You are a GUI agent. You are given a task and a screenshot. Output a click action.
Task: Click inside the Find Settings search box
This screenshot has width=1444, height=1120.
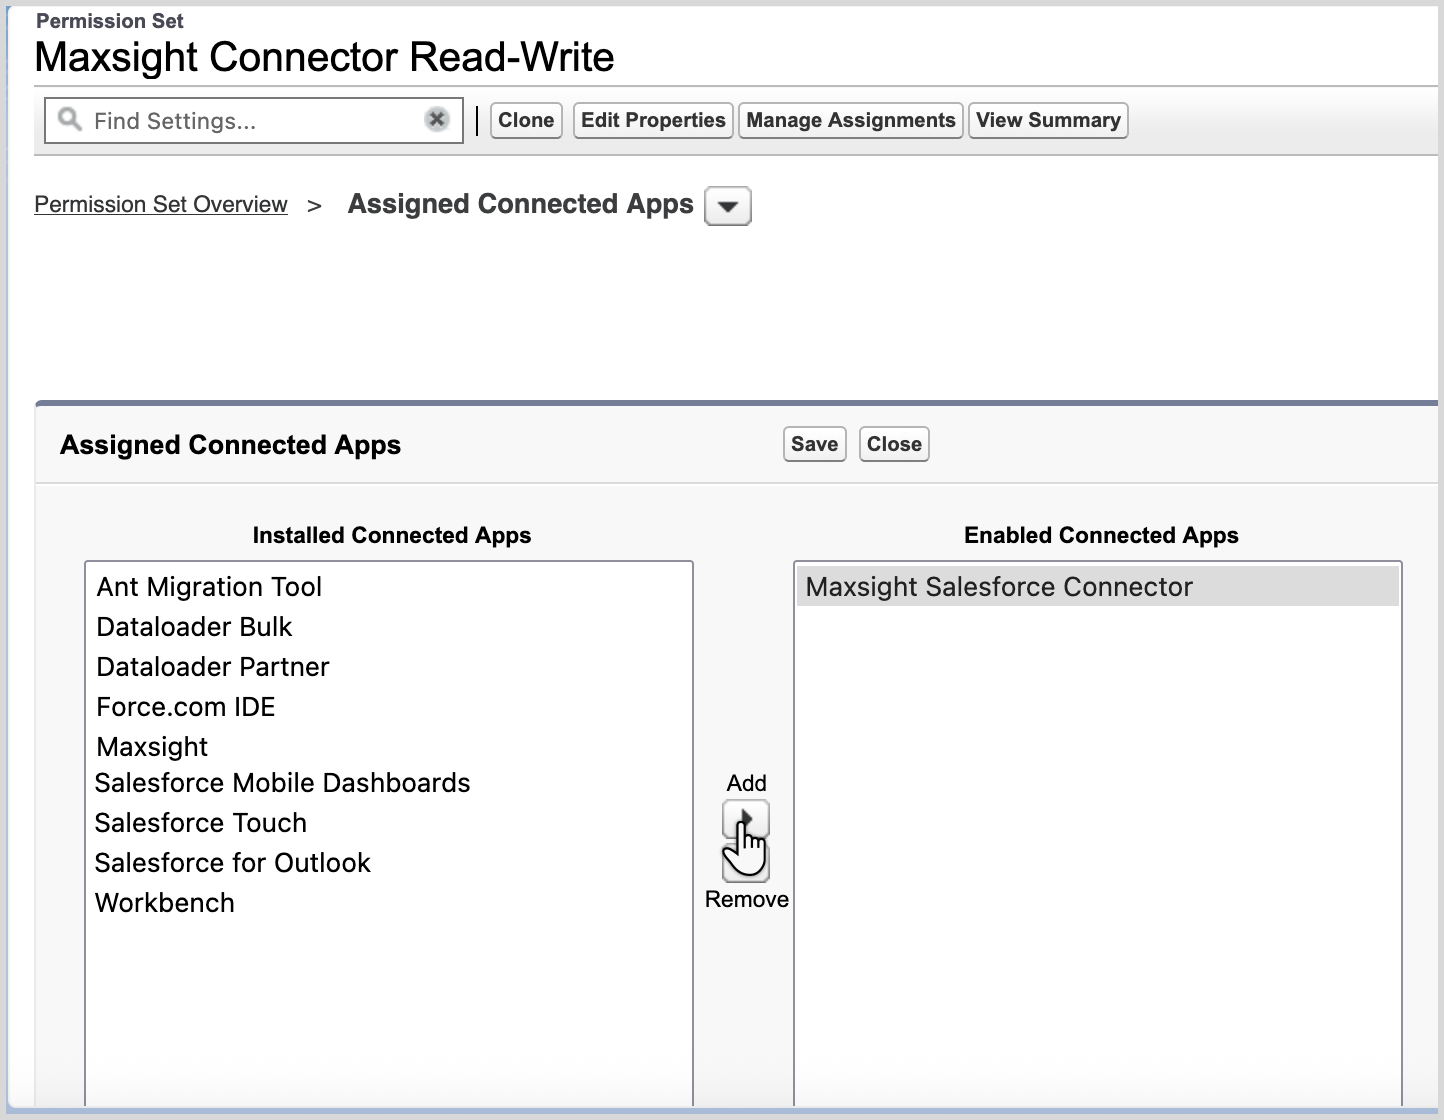point(250,120)
